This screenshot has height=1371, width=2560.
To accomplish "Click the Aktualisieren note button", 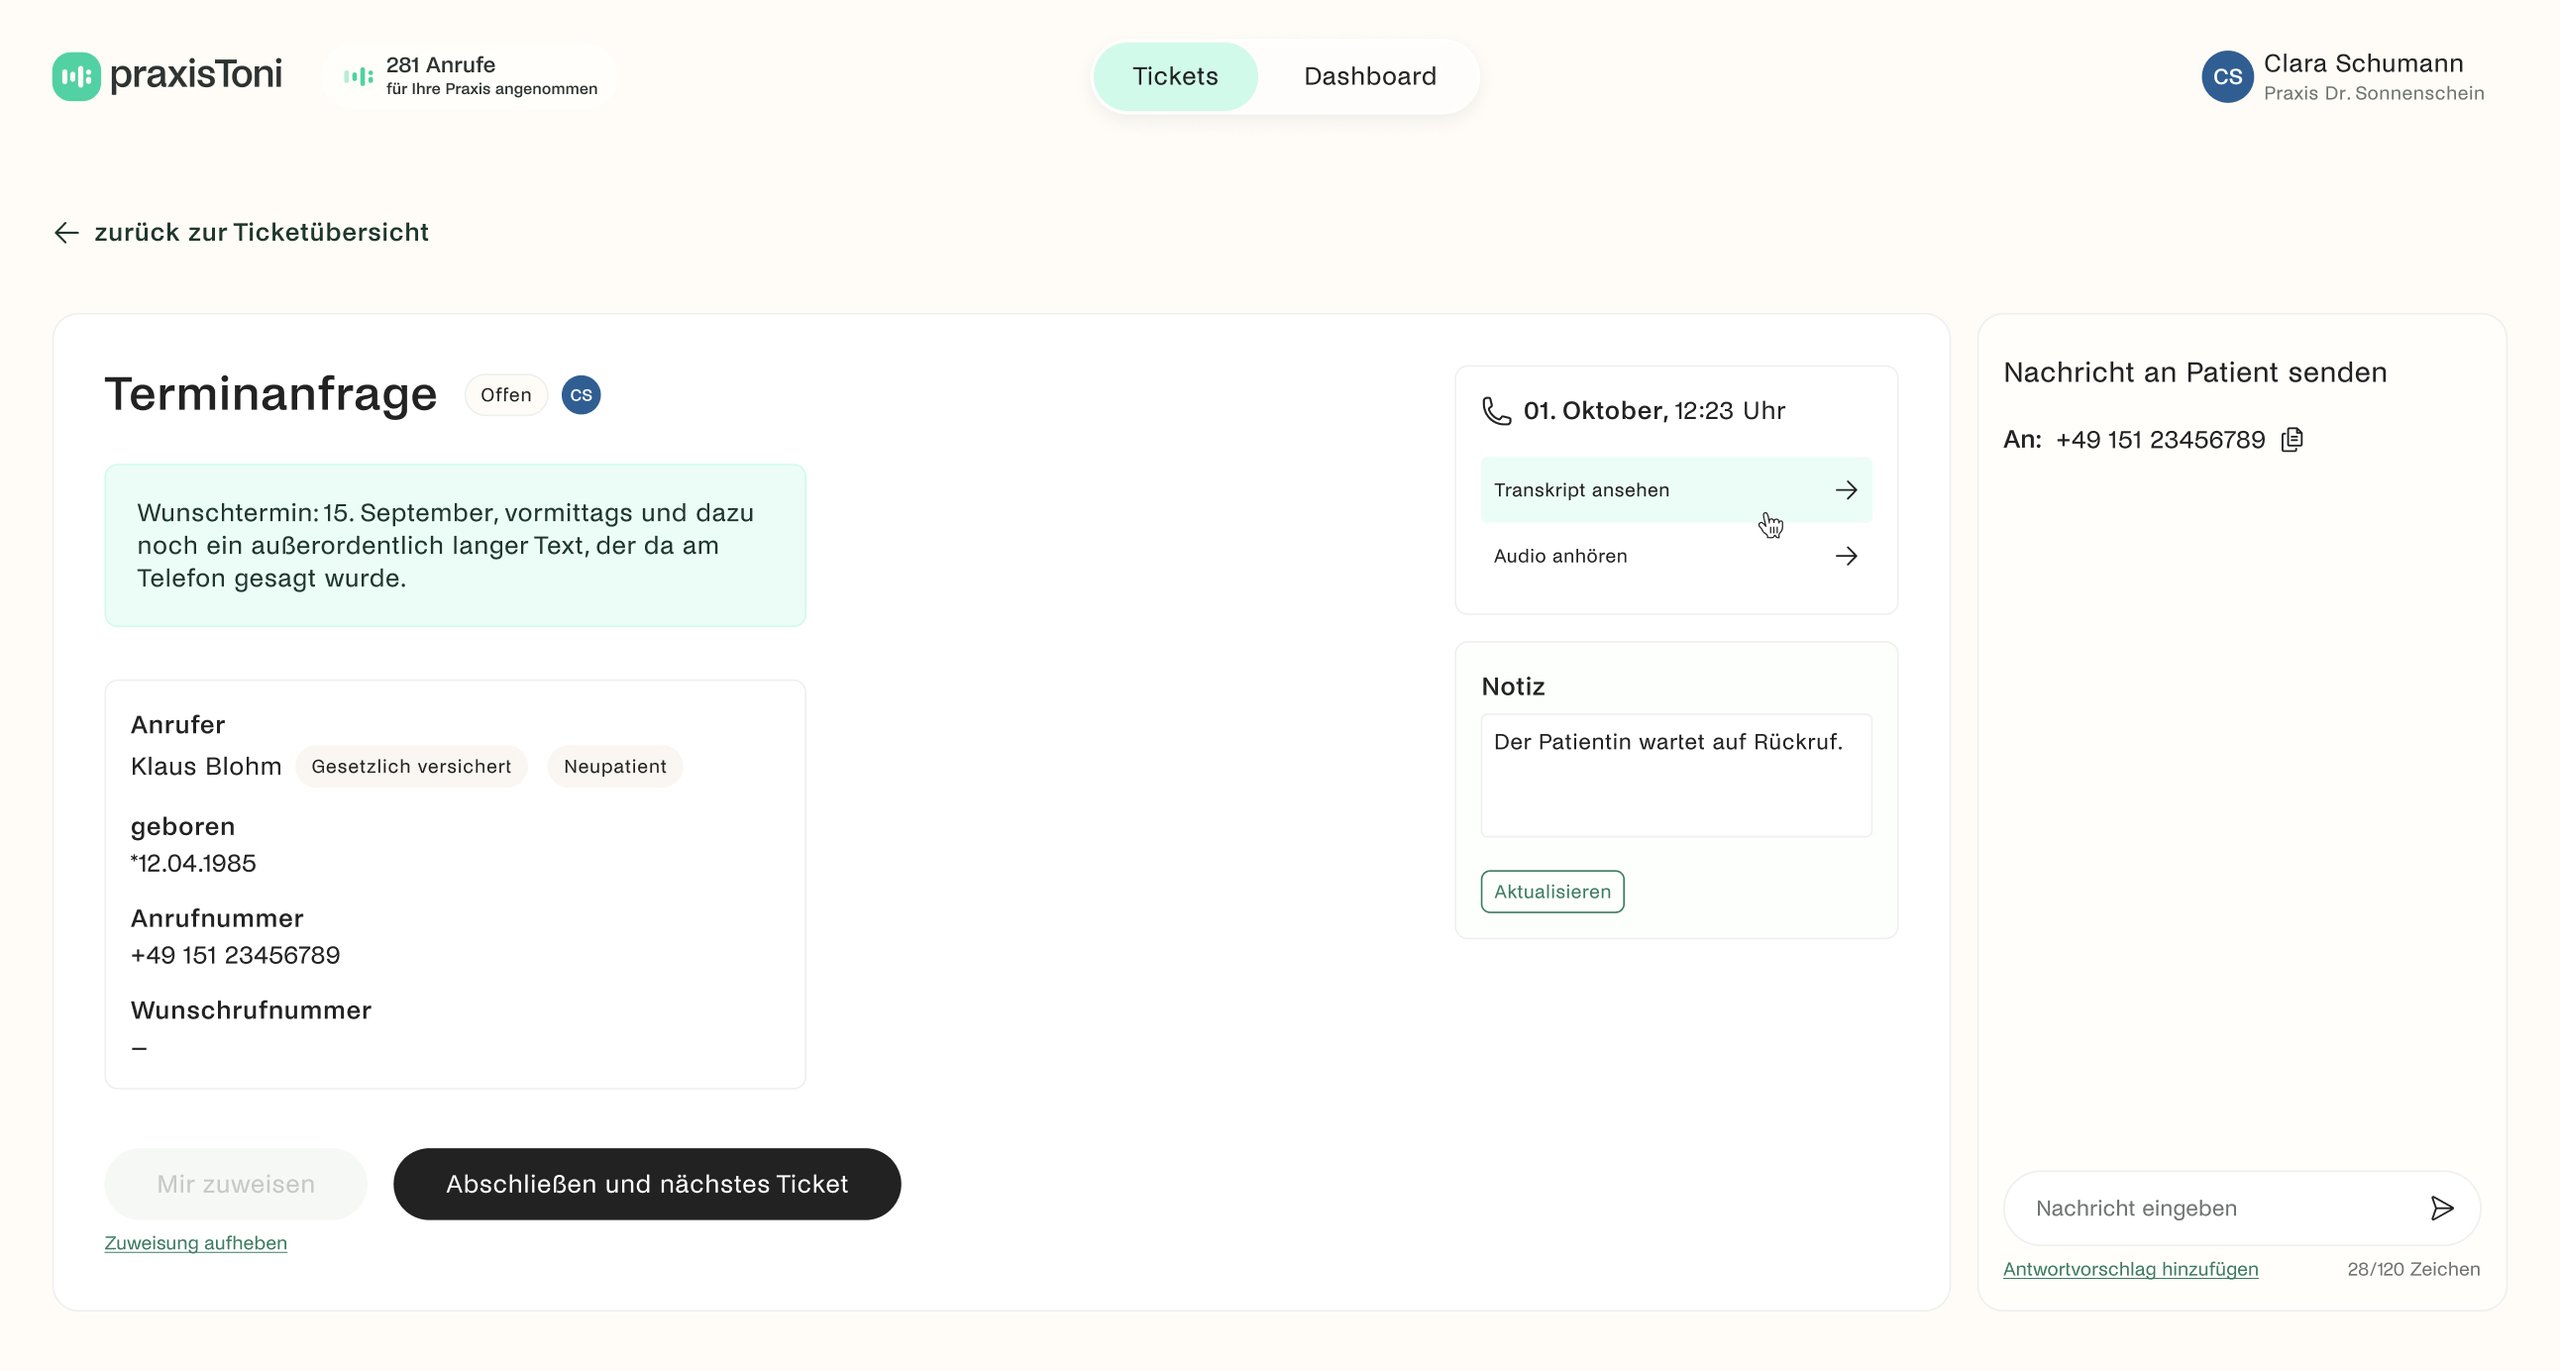I will pos(1552,891).
